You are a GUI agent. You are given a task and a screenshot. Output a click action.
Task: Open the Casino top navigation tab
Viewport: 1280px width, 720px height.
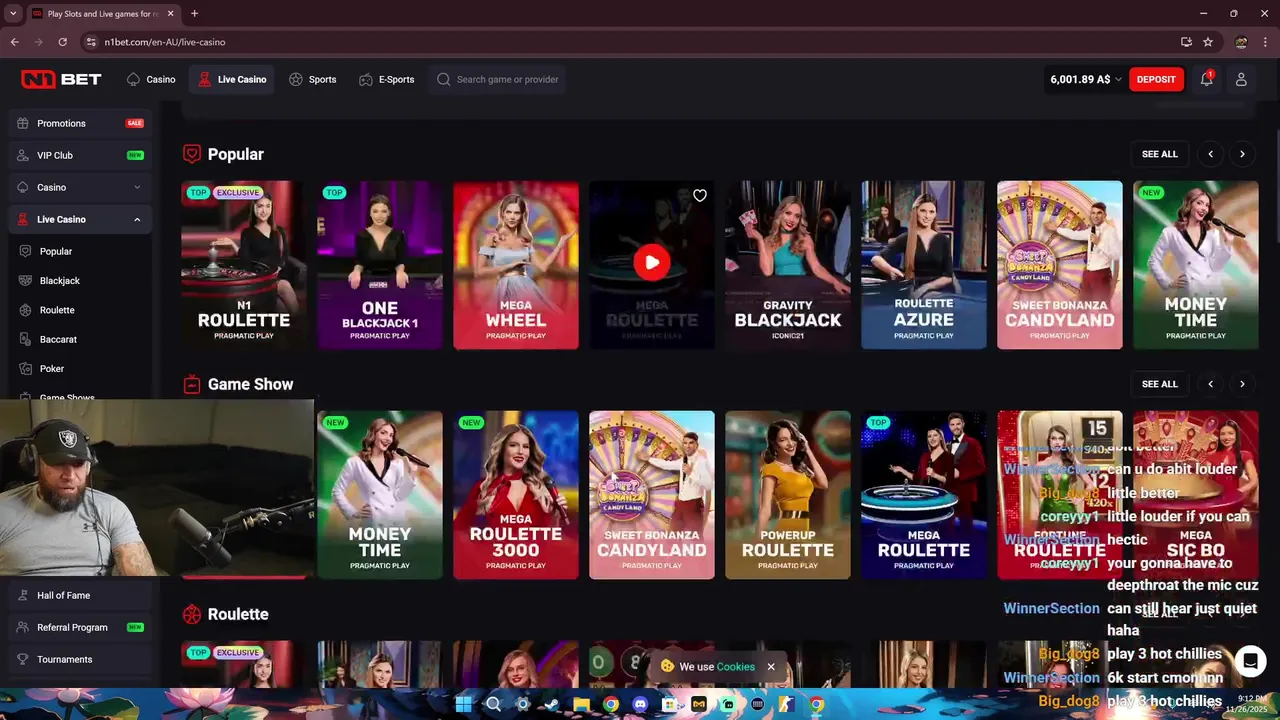pyautogui.click(x=151, y=79)
